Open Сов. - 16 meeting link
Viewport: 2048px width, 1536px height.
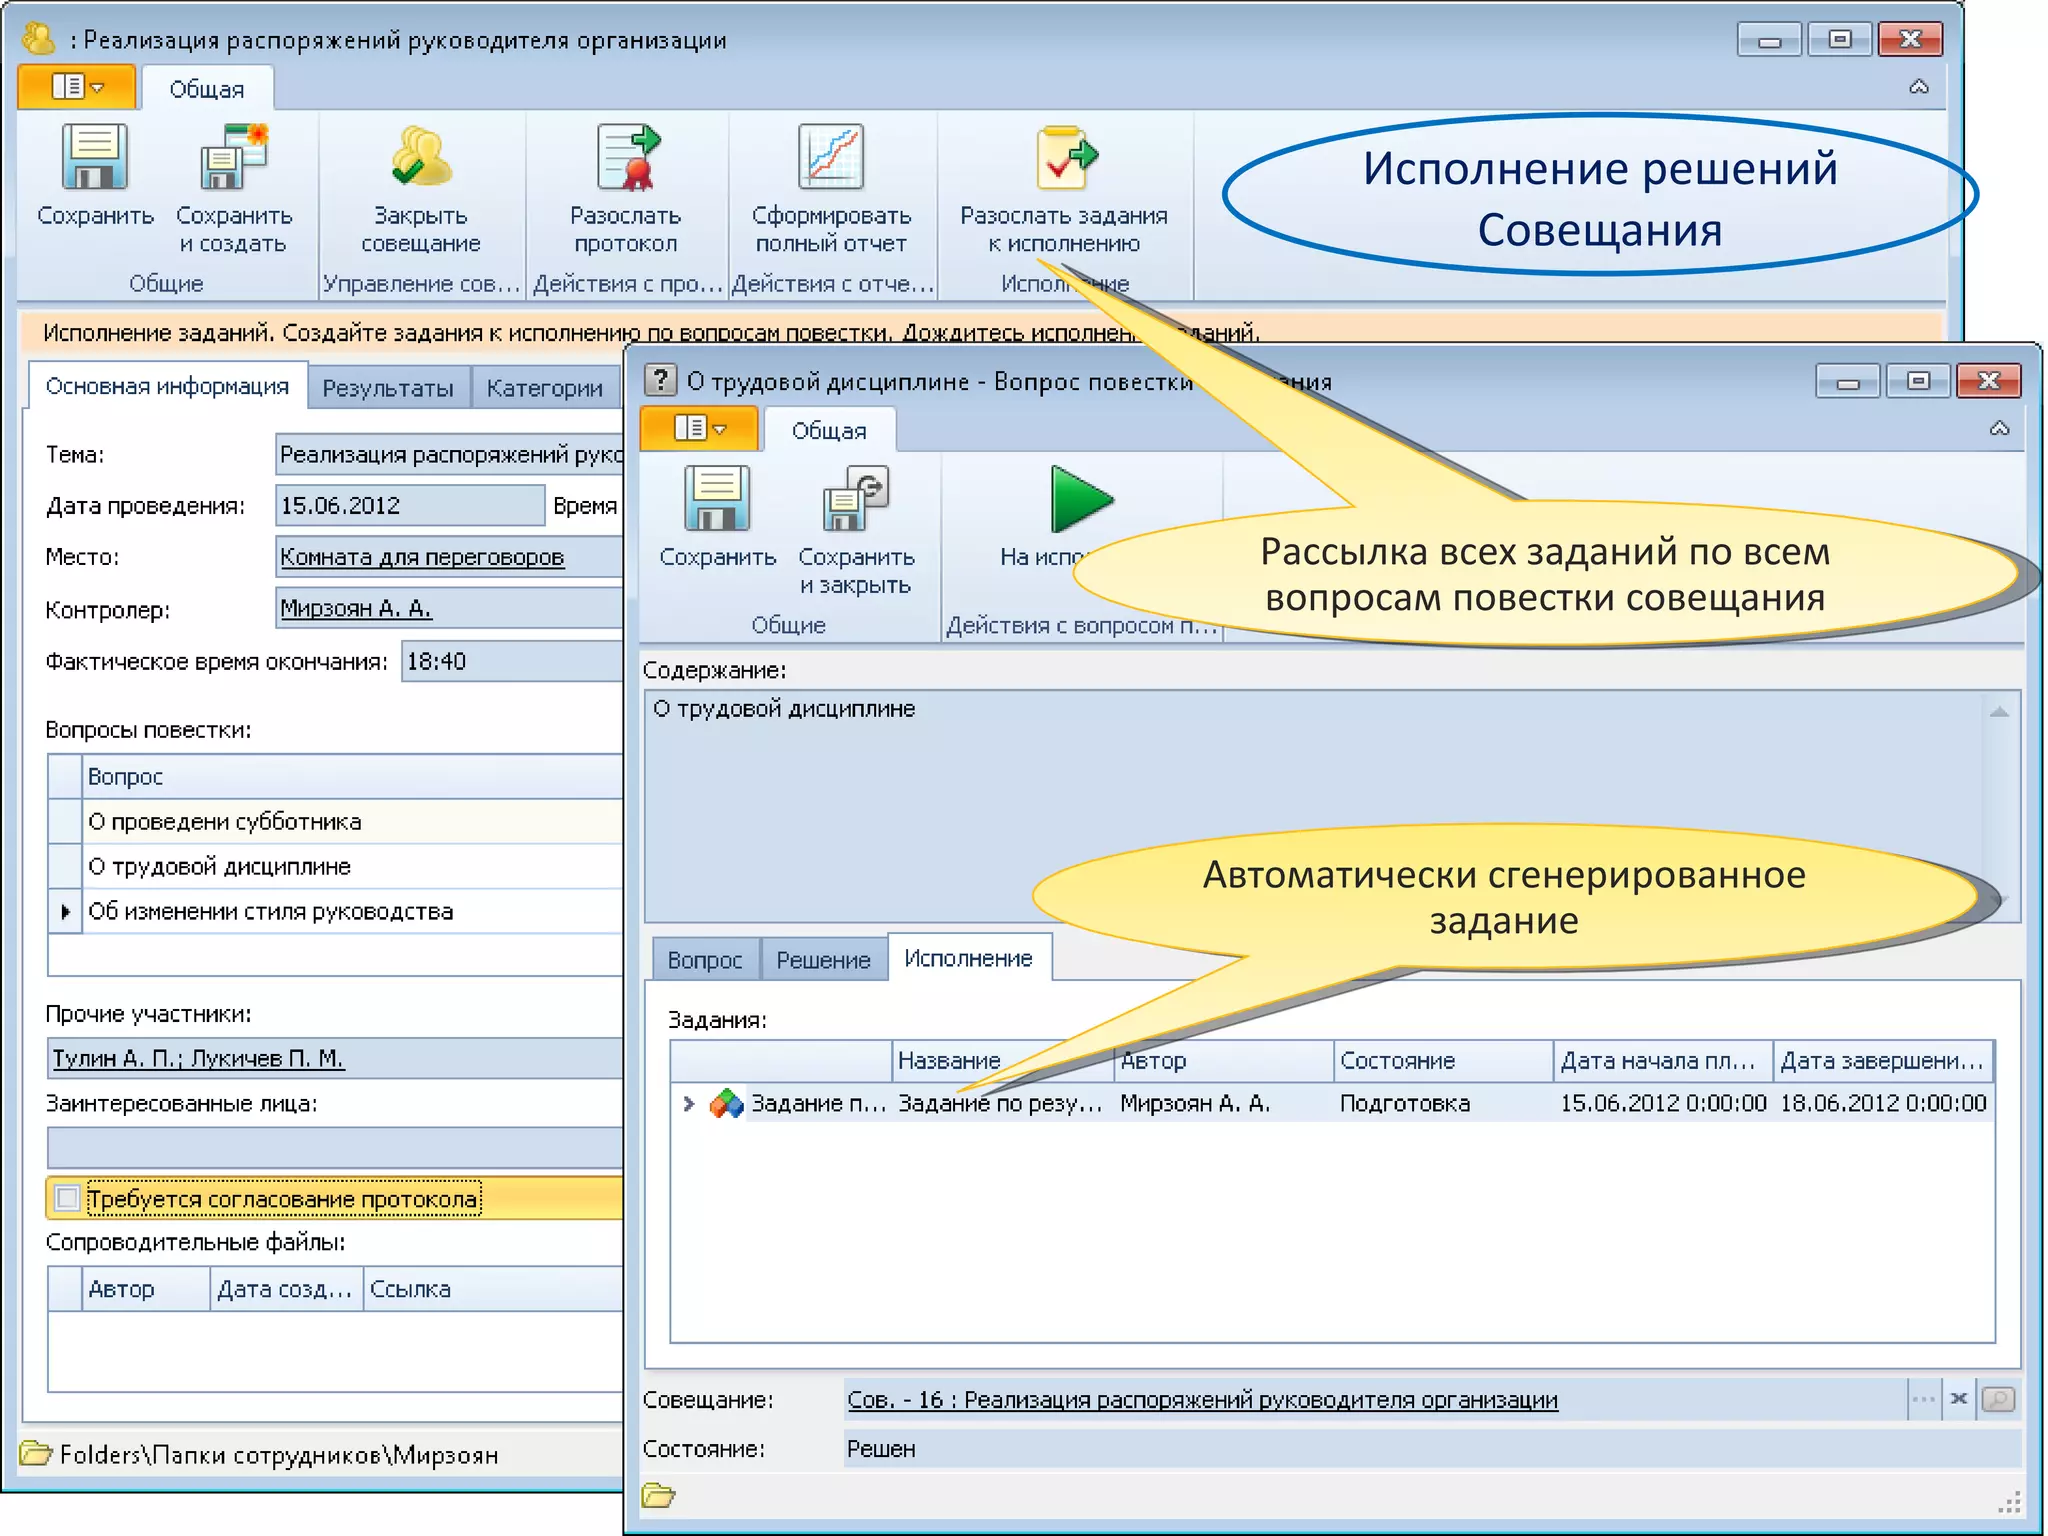pos(1202,1400)
